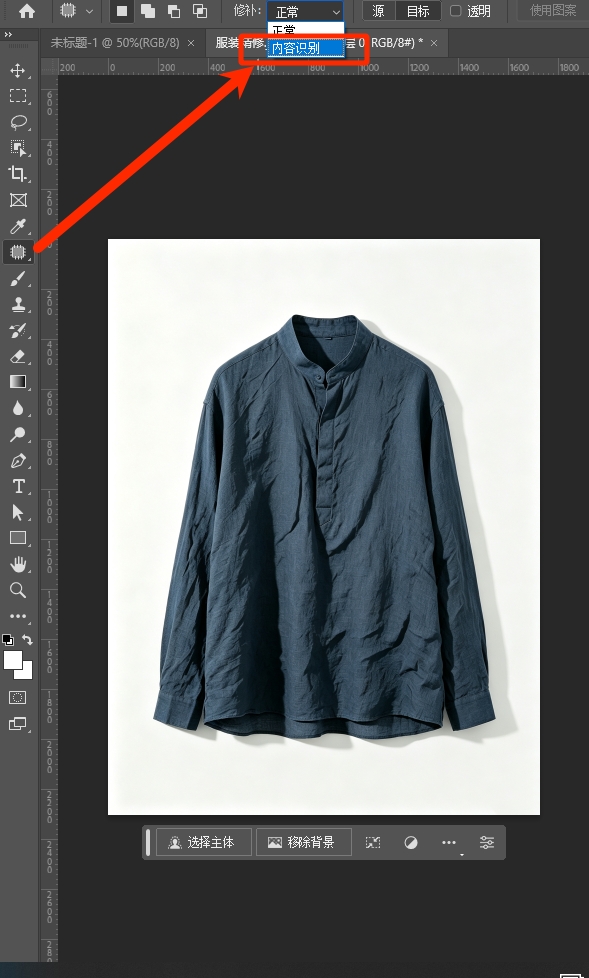The width and height of the screenshot is (589, 978).
Task: Enable the 透明 checkbox
Action: [x=455, y=11]
